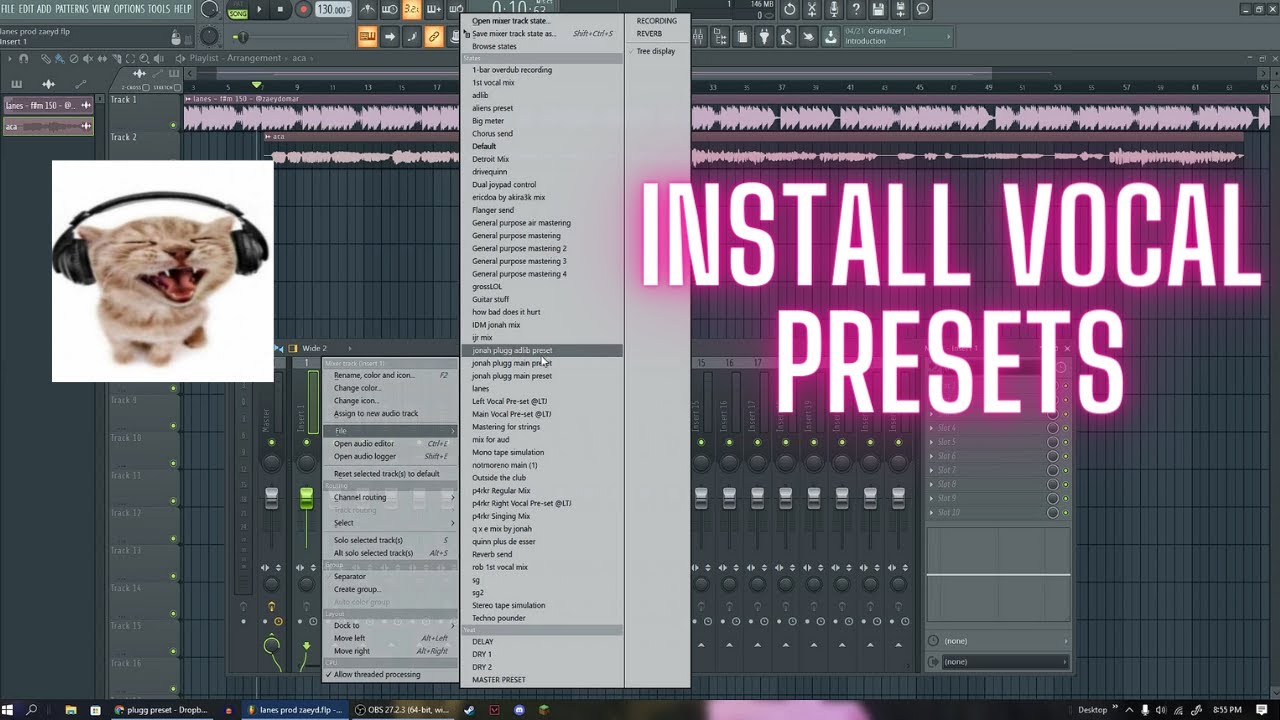
Task: Click 'Solo selected track(s)' entry
Action: (389, 540)
